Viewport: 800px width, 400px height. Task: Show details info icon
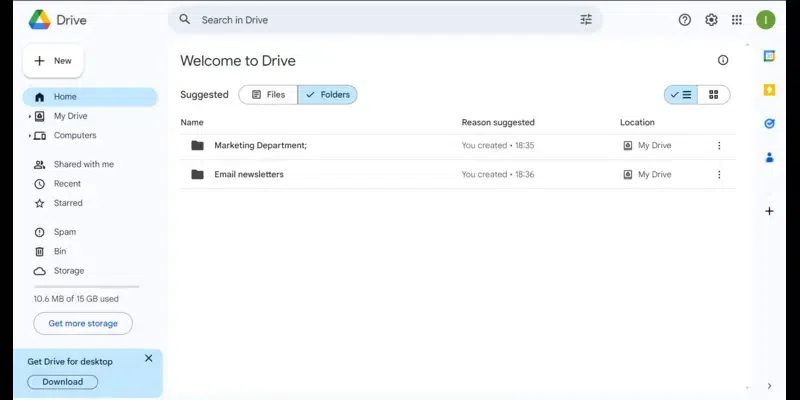tap(723, 60)
